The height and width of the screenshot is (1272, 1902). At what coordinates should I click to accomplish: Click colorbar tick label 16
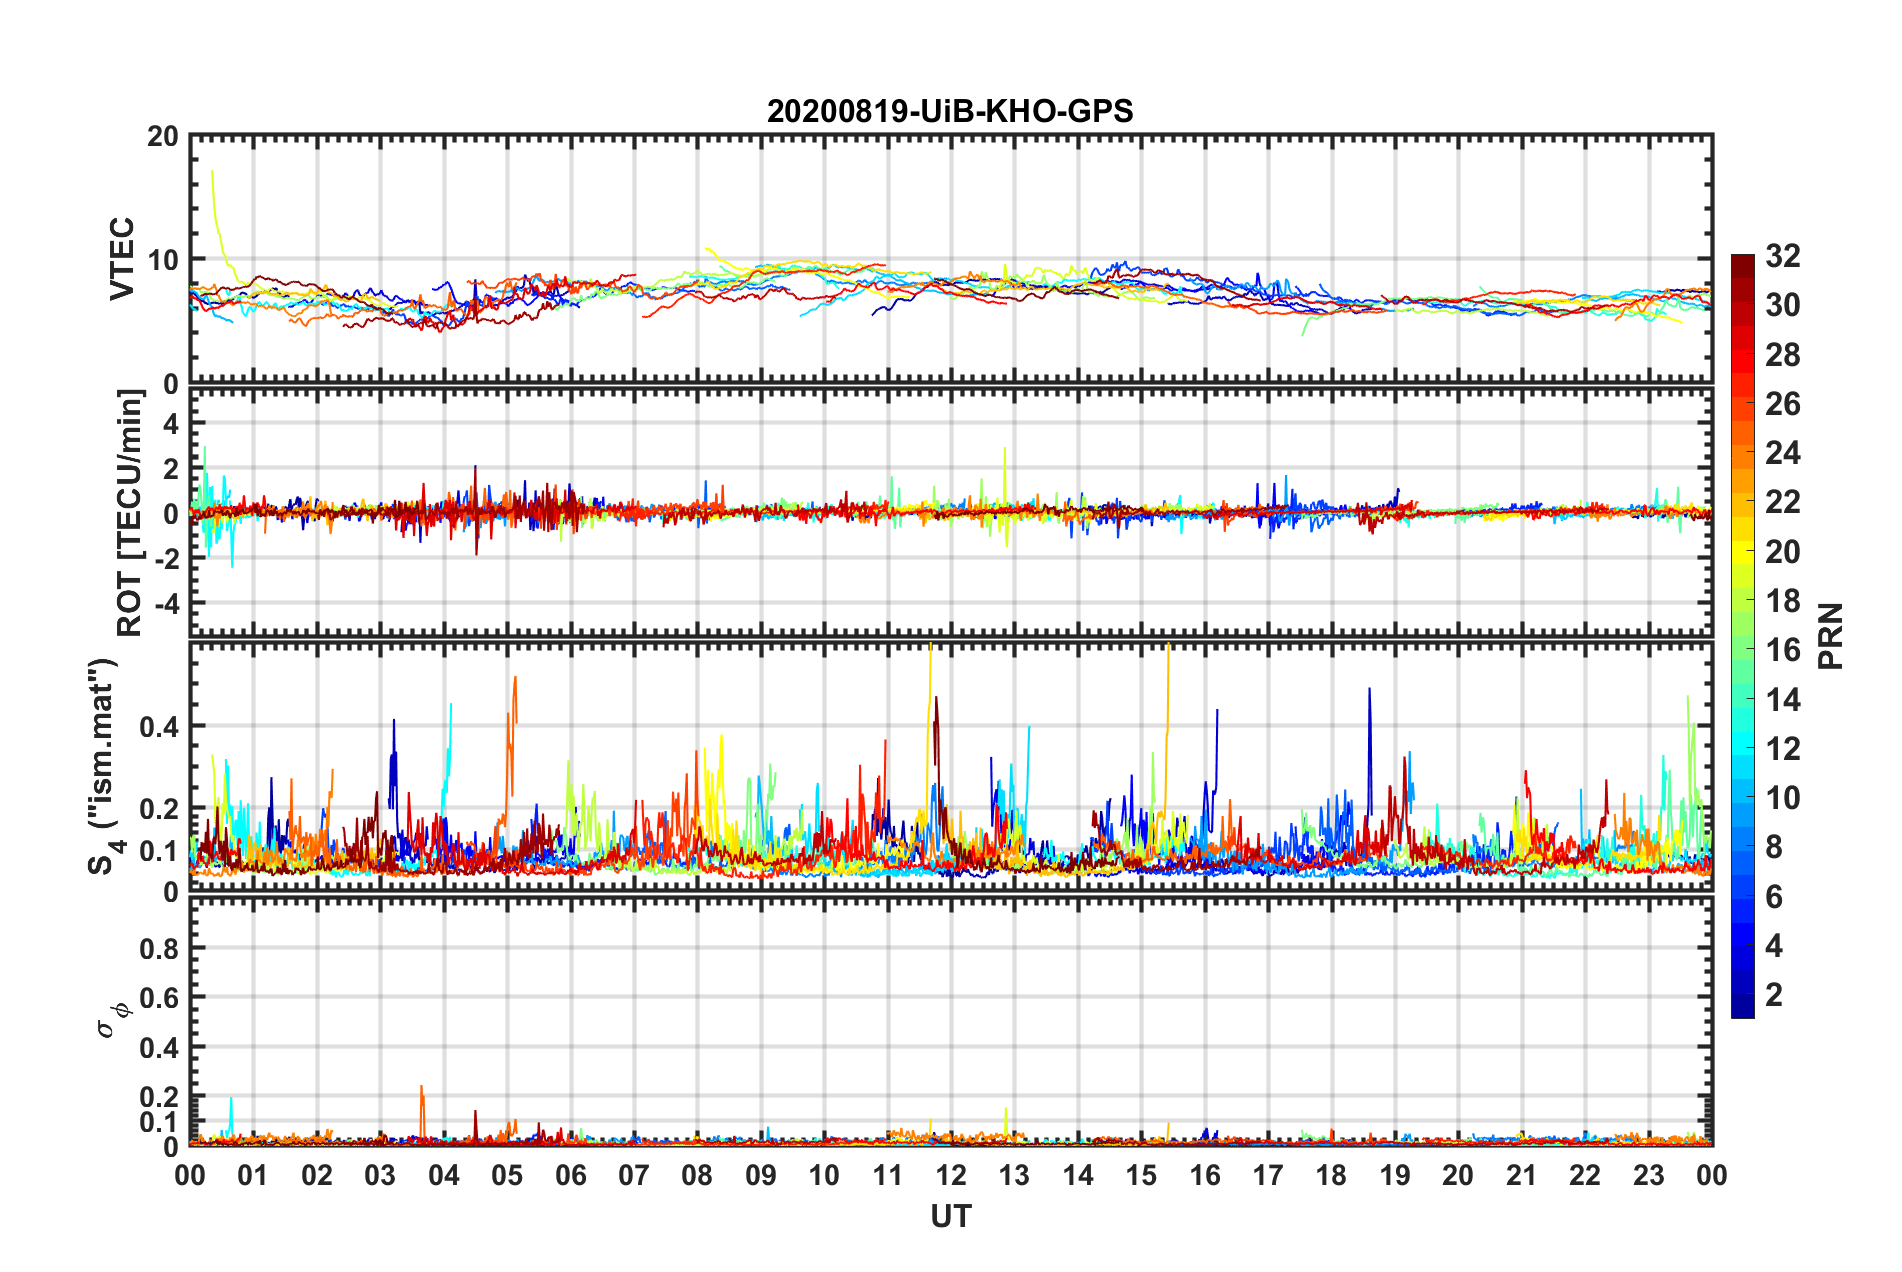click(x=1782, y=650)
